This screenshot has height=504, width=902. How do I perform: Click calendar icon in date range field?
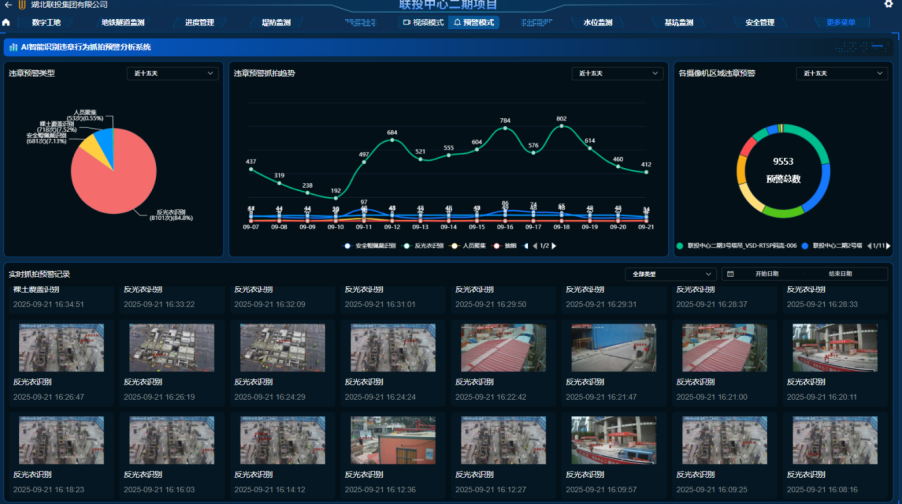730,274
